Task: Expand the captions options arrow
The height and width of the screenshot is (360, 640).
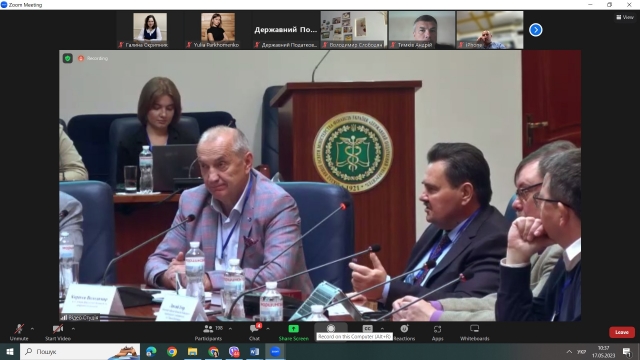Action: pos(382,329)
